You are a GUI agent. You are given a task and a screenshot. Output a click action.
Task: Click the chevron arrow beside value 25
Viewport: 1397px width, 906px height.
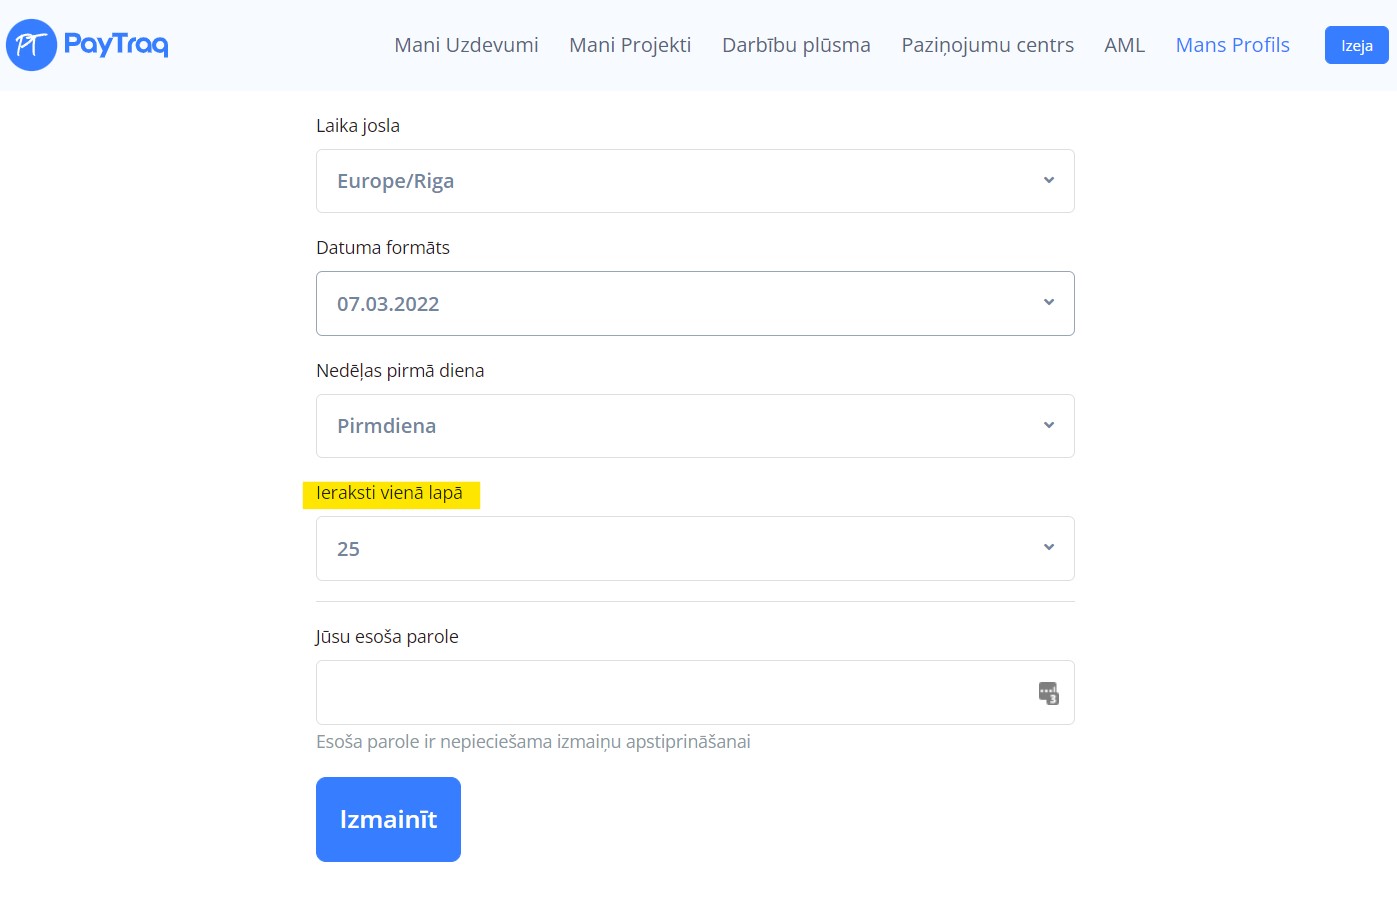pos(1049,548)
